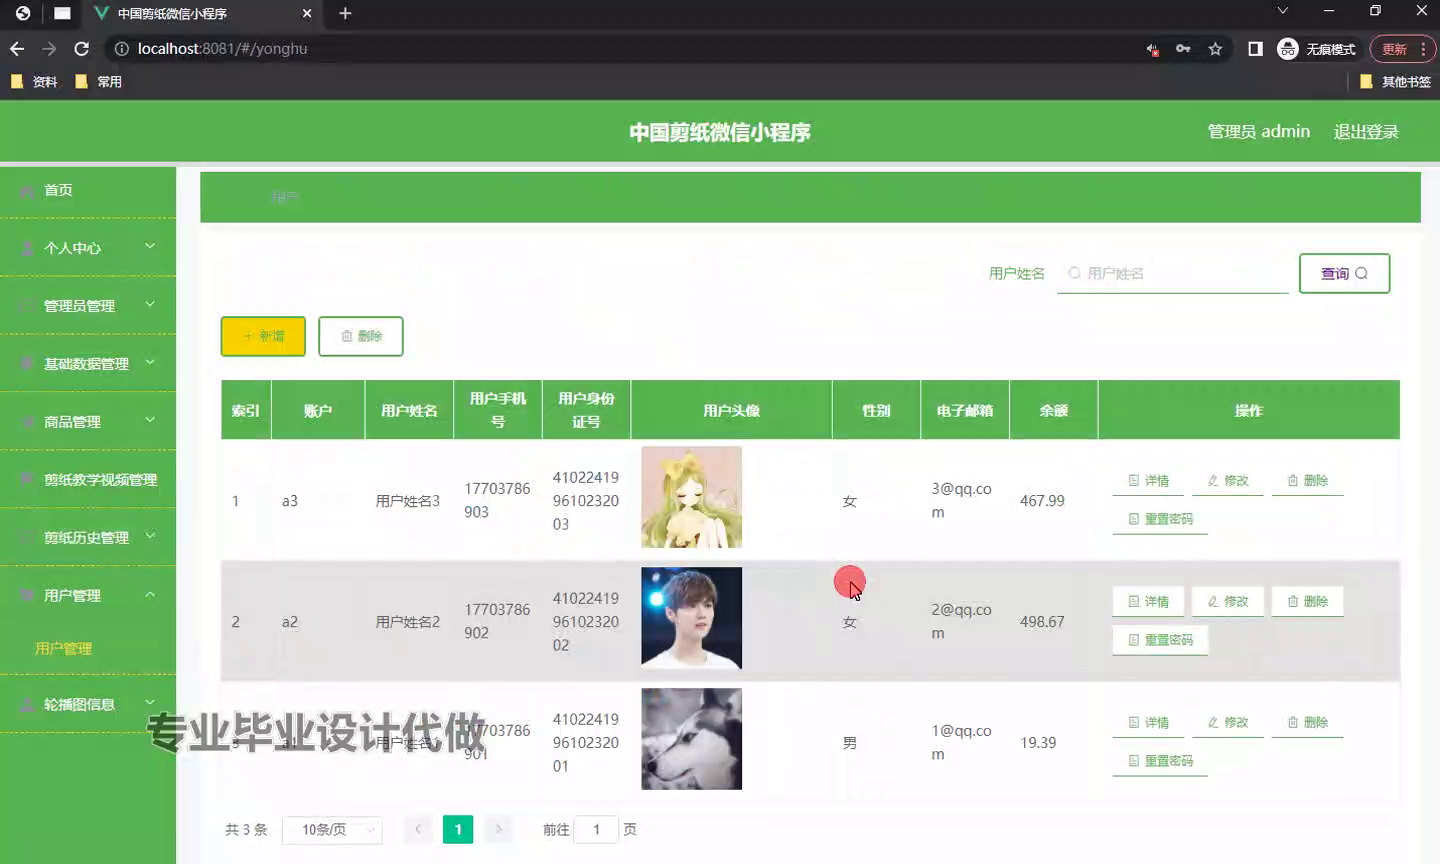Click next page arrow in pagination
Viewport: 1440px width, 864px height.
[x=498, y=829]
